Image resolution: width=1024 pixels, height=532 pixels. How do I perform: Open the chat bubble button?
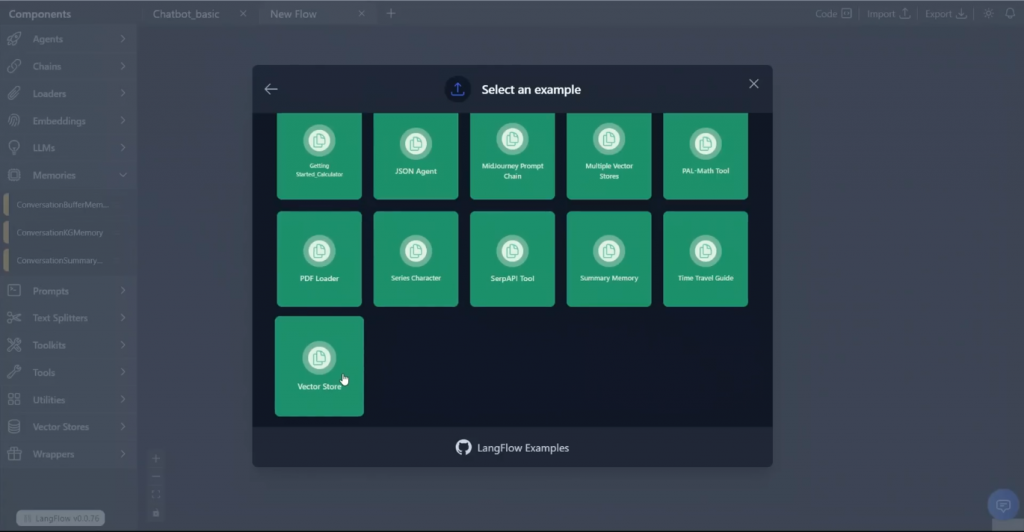tap(1003, 505)
